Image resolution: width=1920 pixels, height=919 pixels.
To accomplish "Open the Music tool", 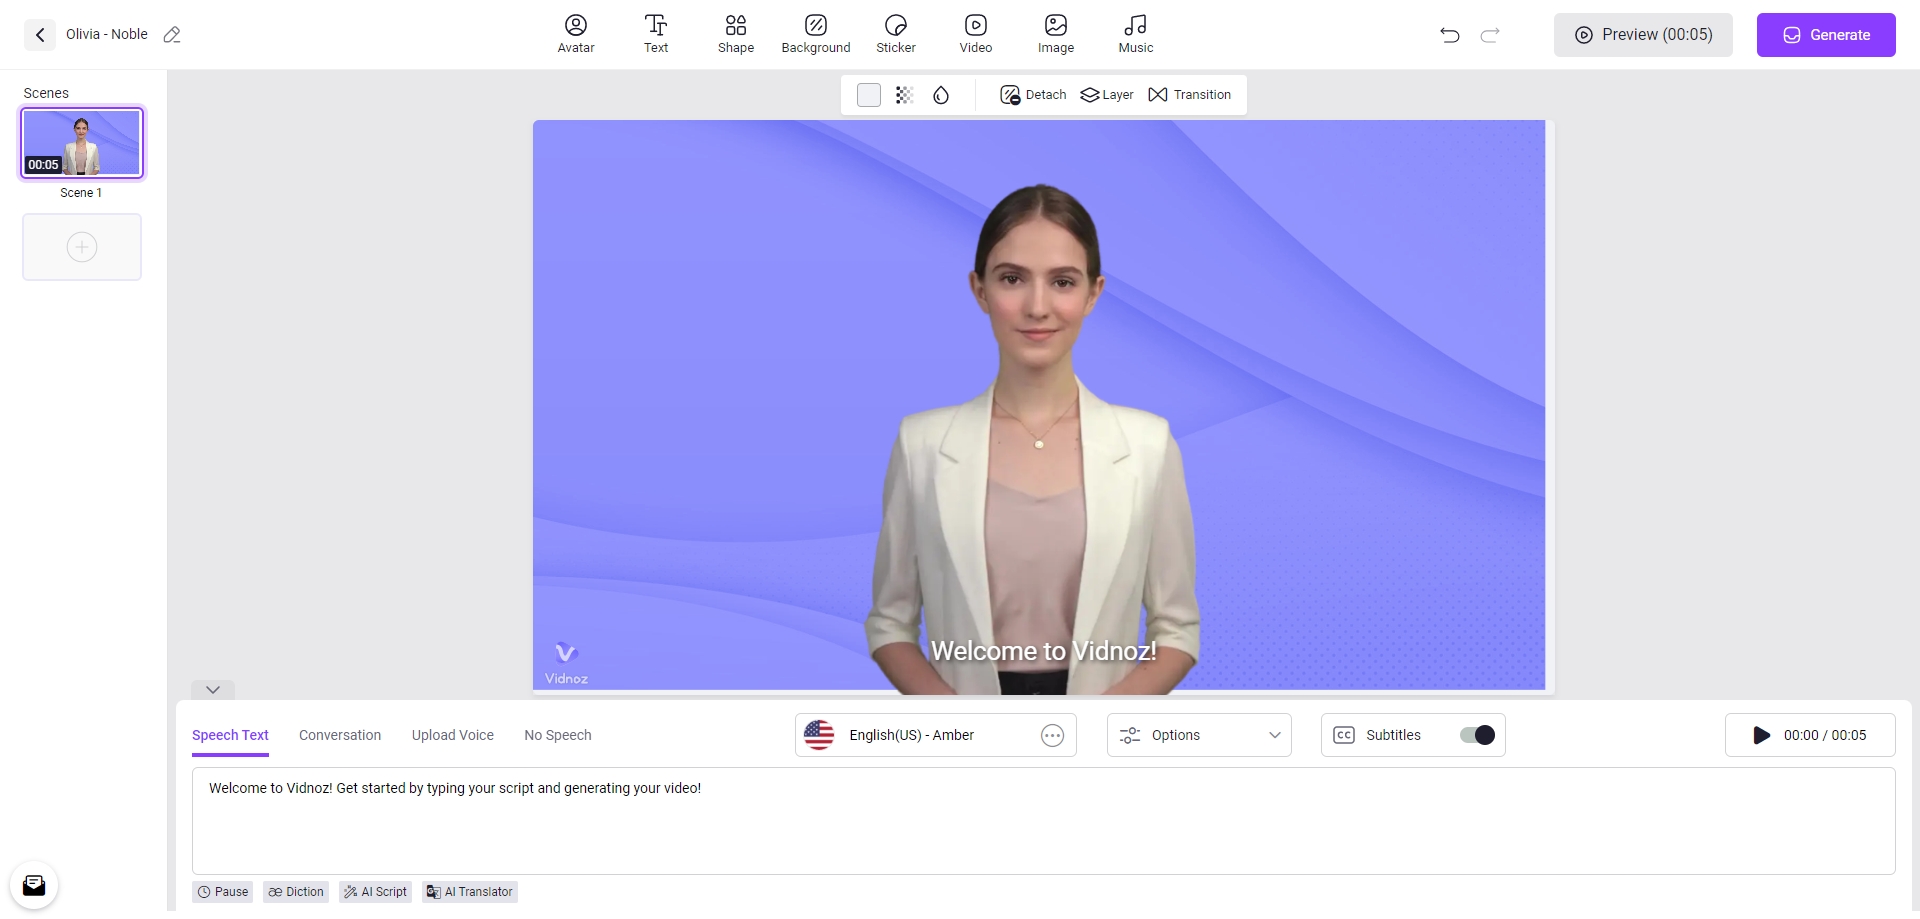I will 1136,34.
